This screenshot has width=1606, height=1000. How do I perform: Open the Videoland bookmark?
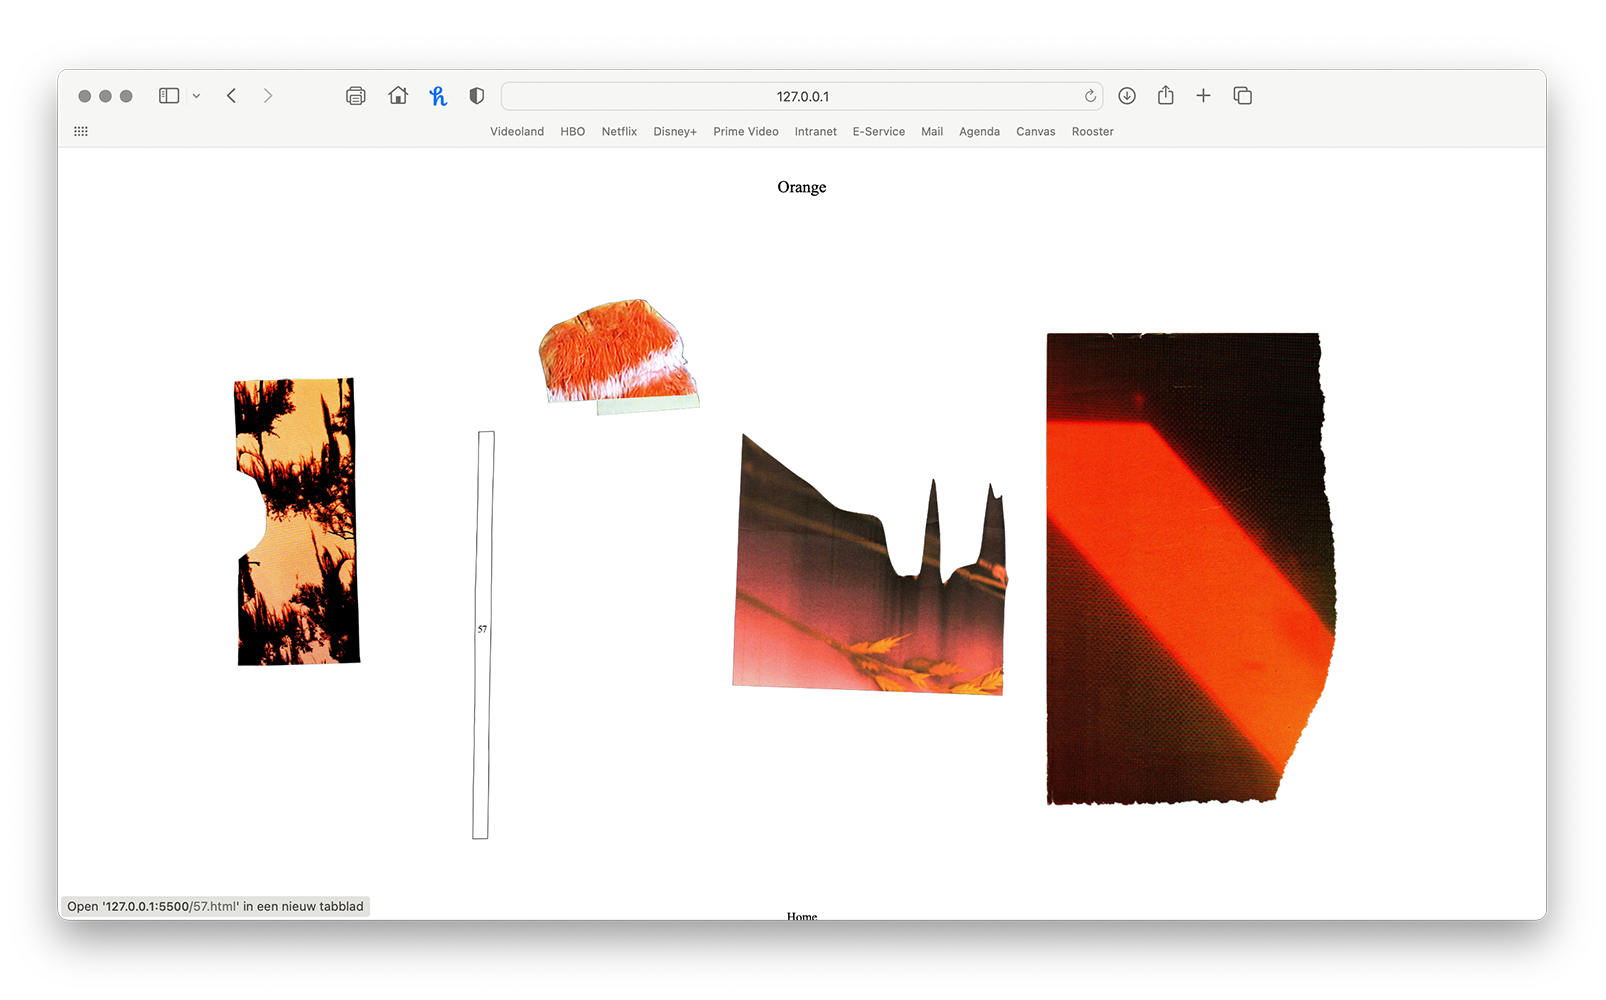(x=517, y=131)
